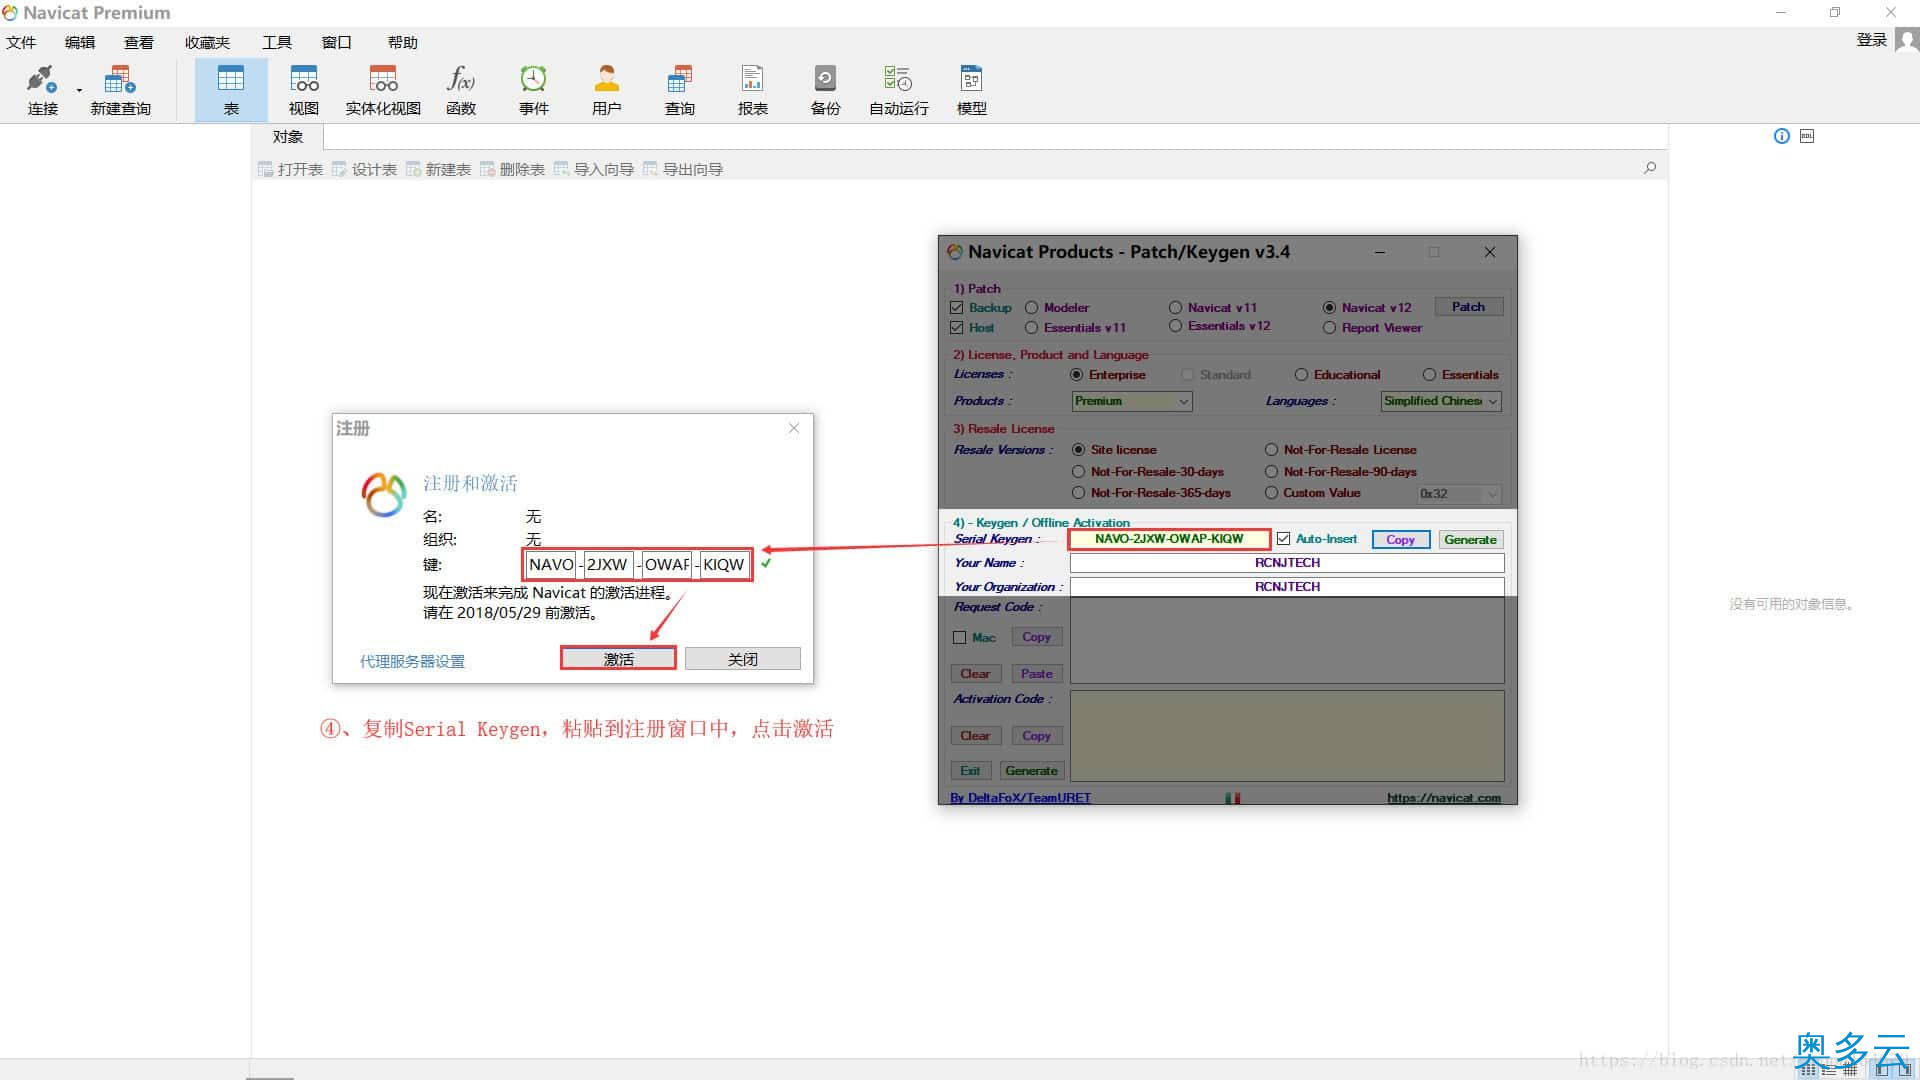Select the Modeler radio button
Viewport: 1920px width, 1080px height.
point(1031,308)
